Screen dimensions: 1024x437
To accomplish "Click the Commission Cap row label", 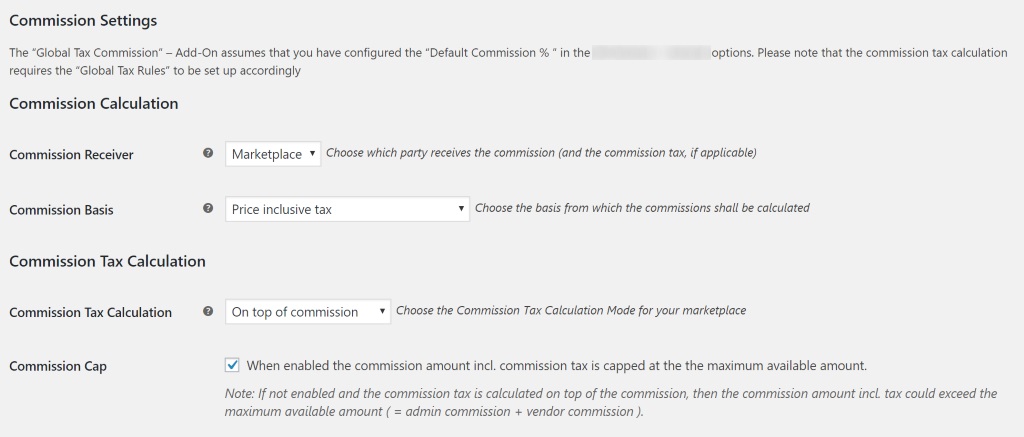I will pyautogui.click(x=58, y=366).
